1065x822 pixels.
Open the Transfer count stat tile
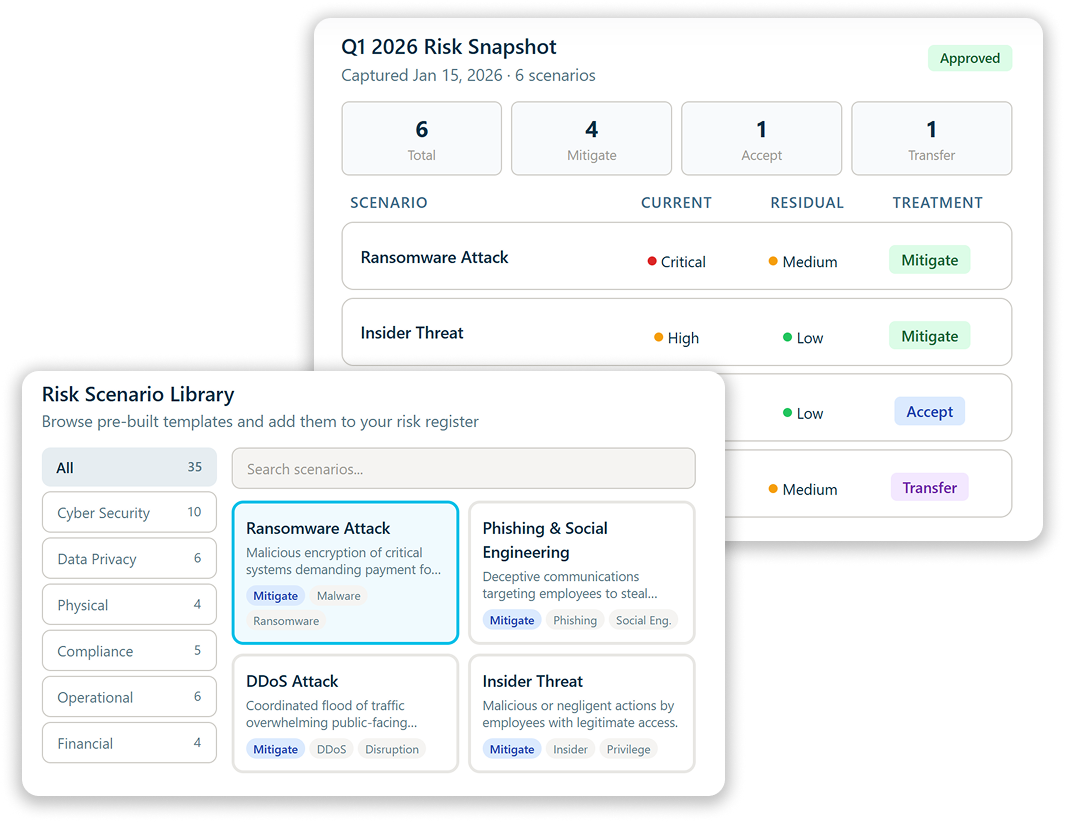[x=931, y=139]
